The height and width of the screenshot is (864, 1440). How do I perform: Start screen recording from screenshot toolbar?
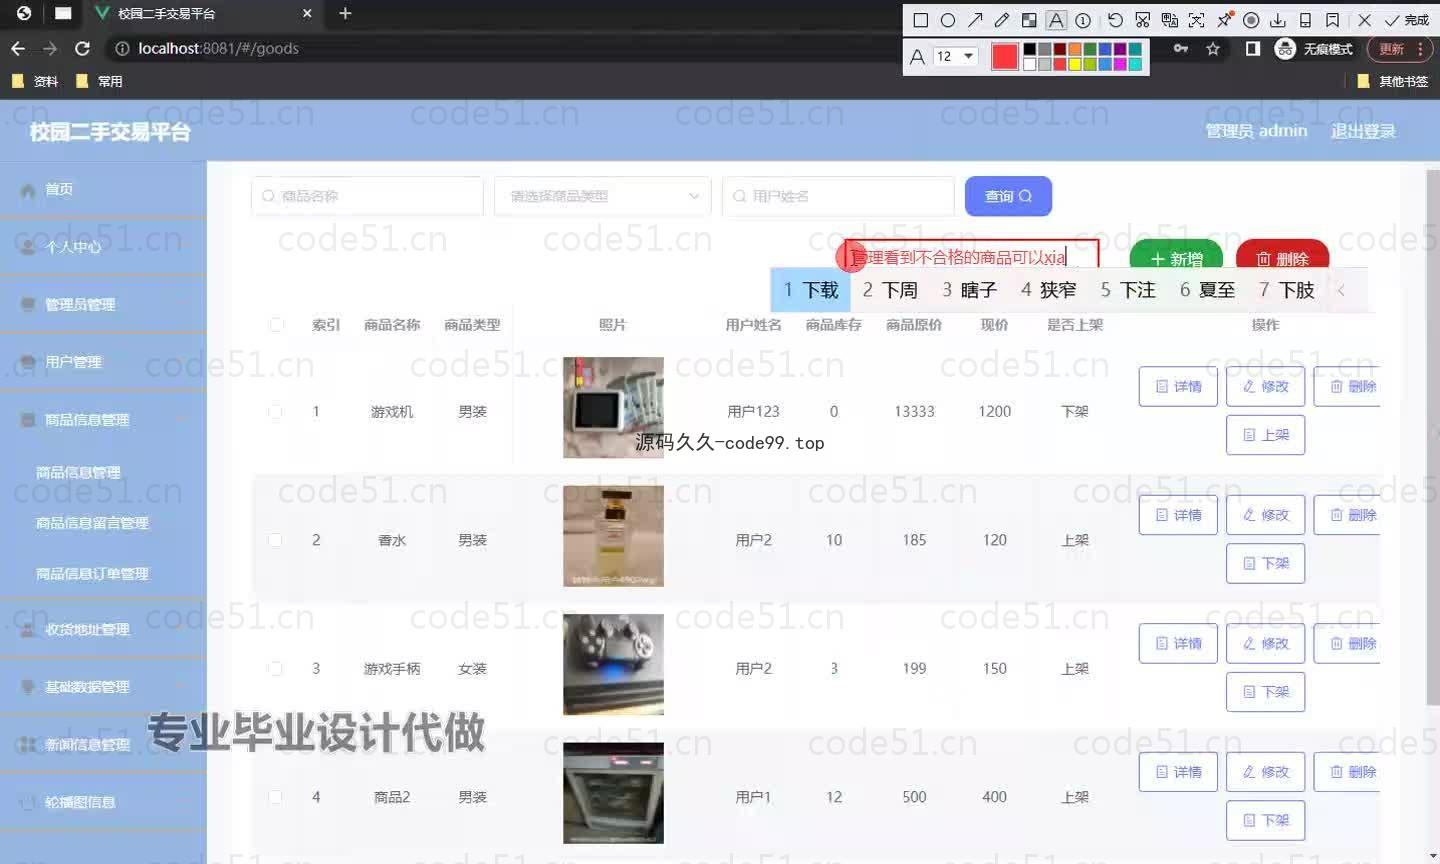pyautogui.click(x=1251, y=20)
